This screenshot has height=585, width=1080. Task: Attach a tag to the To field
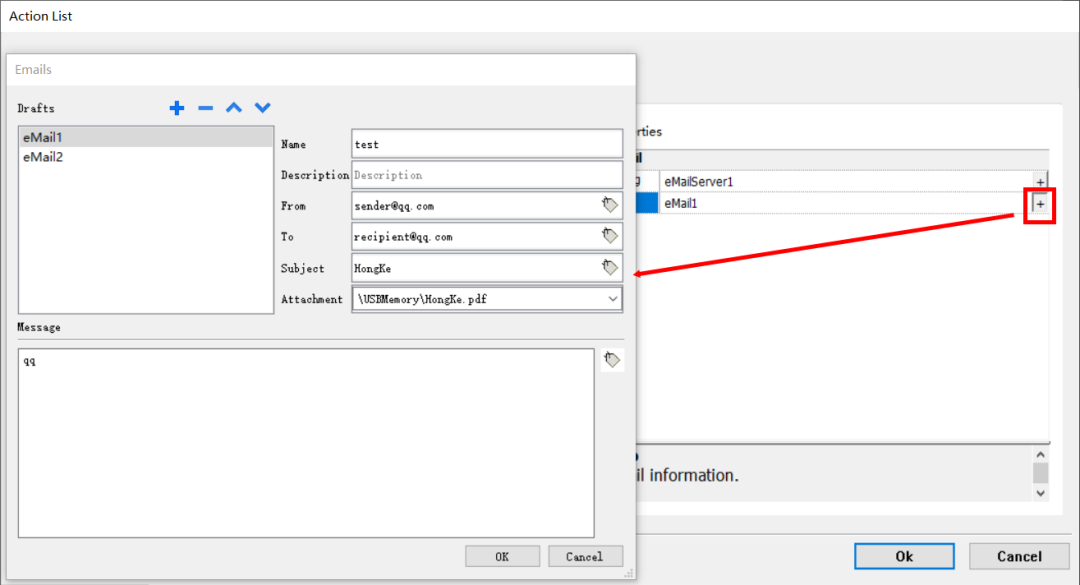[x=610, y=236]
